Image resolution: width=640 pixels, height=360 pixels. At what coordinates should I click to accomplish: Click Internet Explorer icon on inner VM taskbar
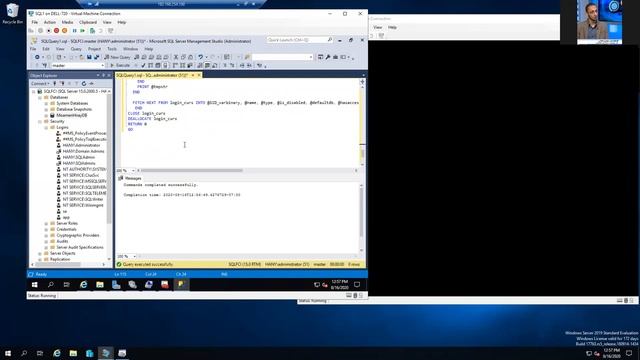pos(84,284)
